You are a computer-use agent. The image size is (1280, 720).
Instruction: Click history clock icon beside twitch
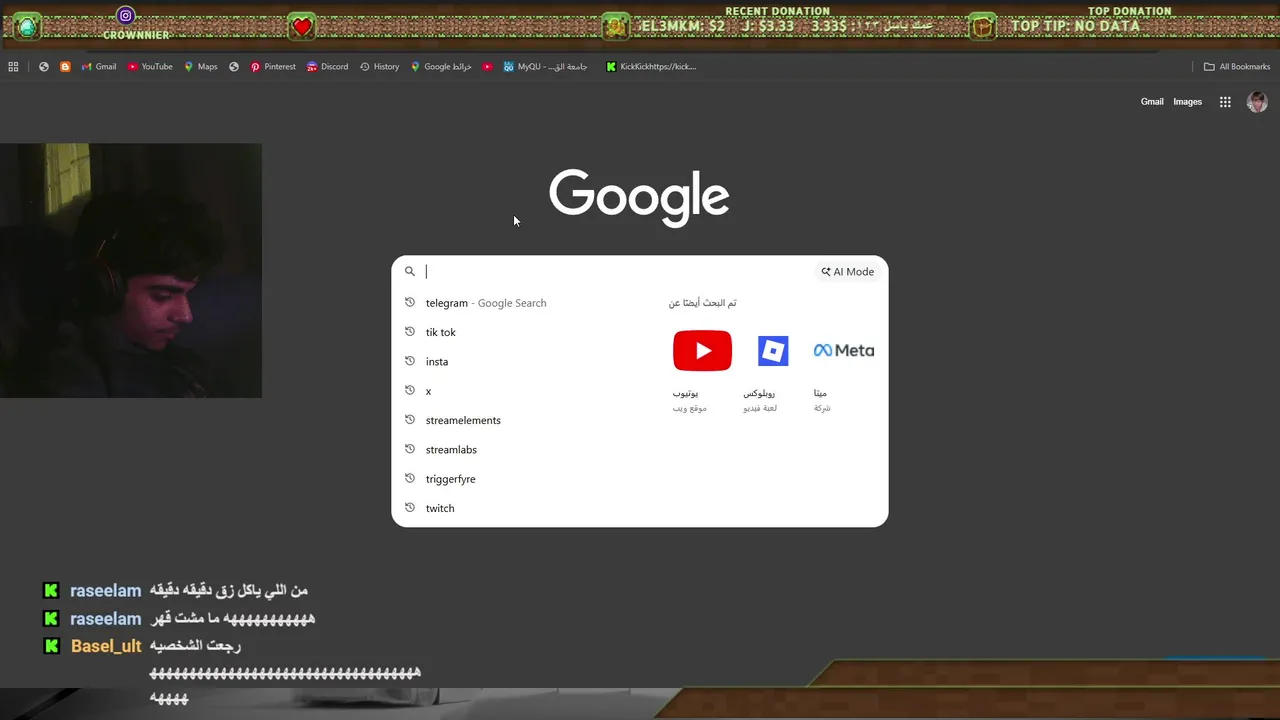point(409,507)
